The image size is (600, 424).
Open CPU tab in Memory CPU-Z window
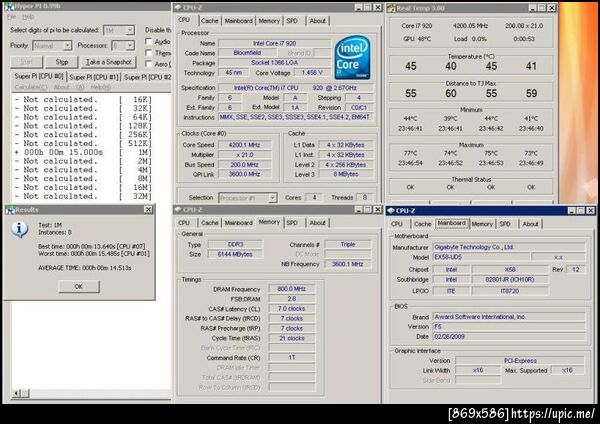[184, 223]
